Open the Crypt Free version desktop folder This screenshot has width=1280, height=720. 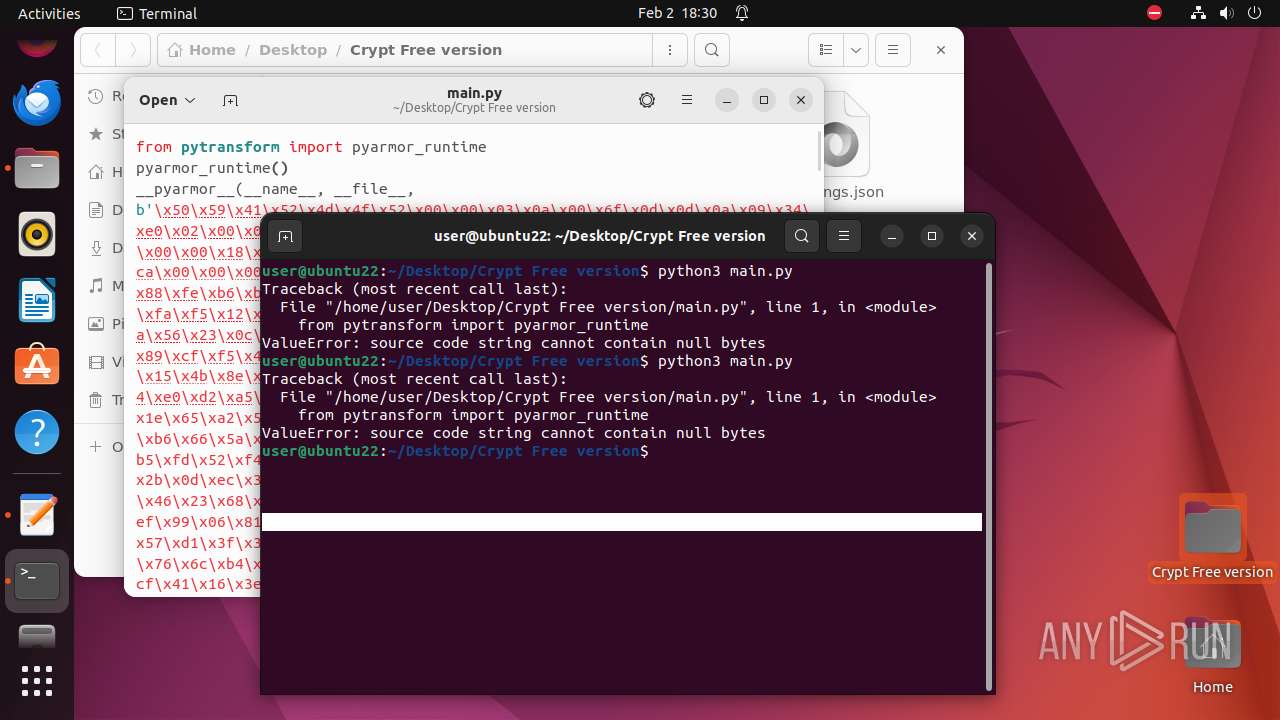pos(1212,538)
